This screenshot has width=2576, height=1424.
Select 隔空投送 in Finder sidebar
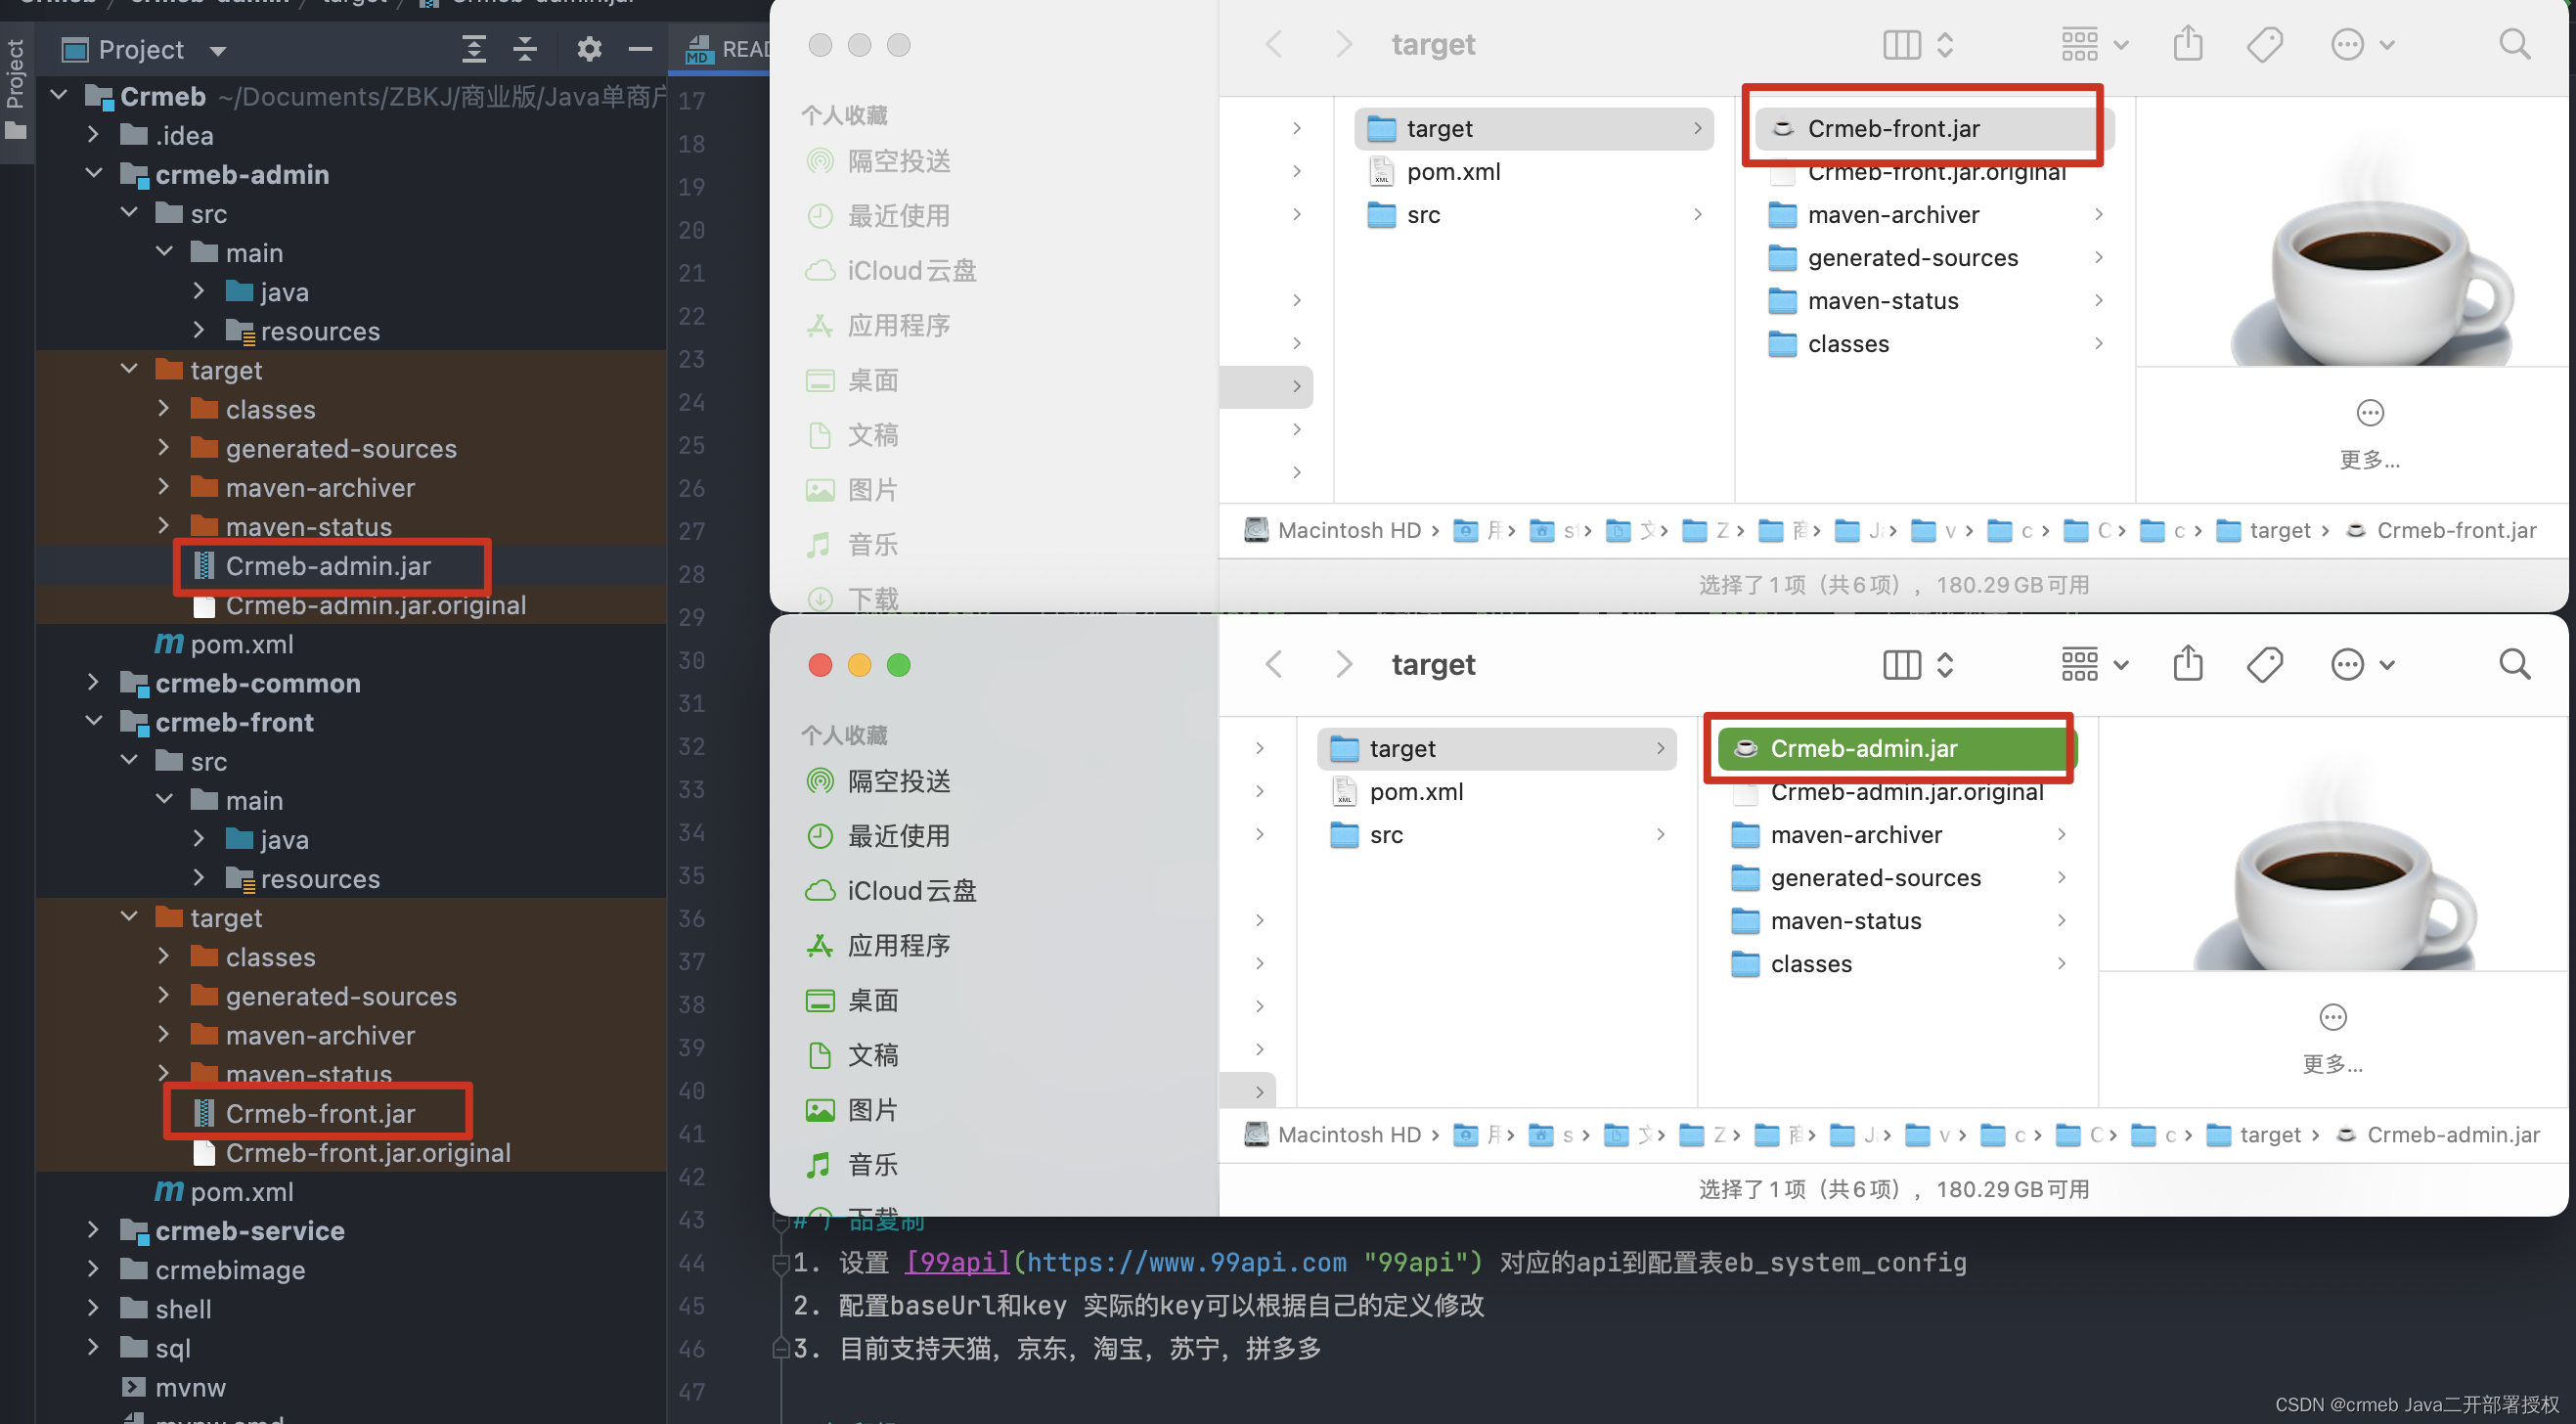899,160
